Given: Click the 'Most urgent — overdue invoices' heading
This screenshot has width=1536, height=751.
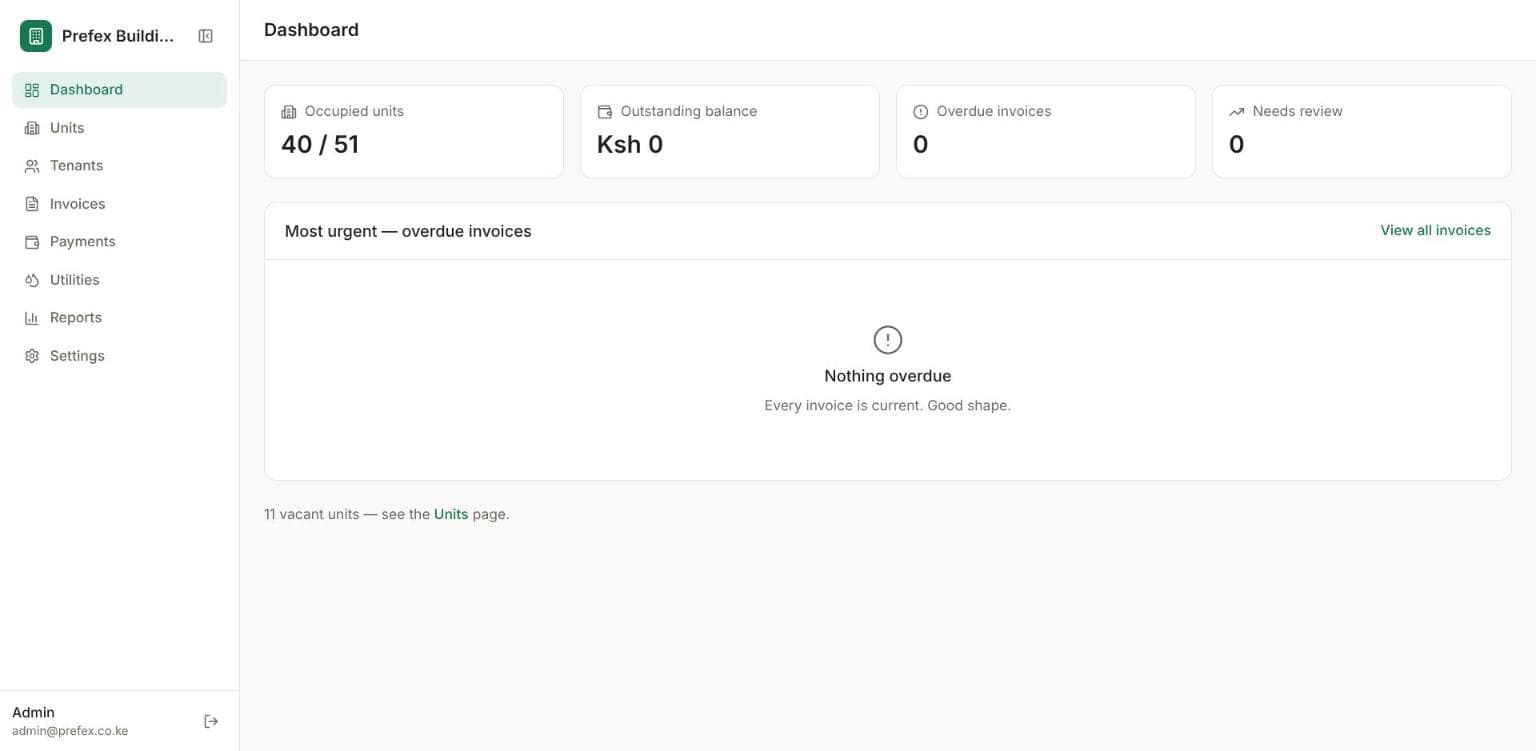Looking at the screenshot, I should tap(408, 231).
